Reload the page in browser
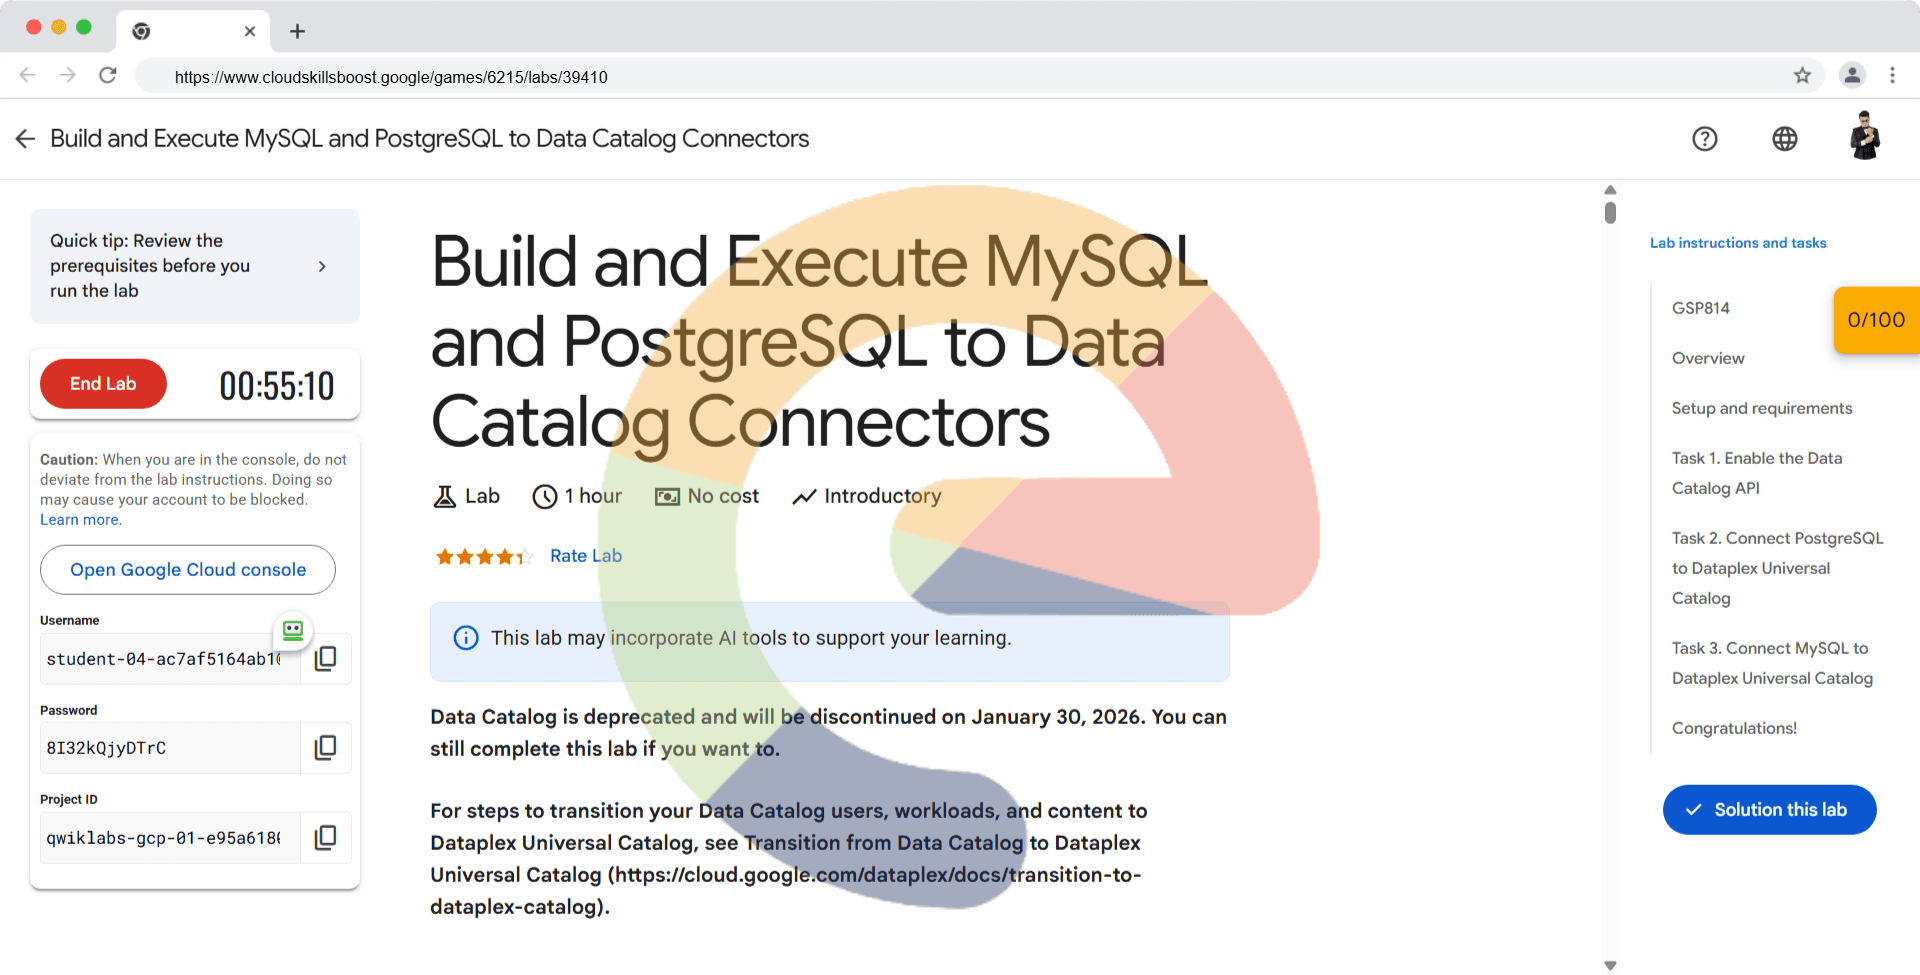 tap(108, 76)
